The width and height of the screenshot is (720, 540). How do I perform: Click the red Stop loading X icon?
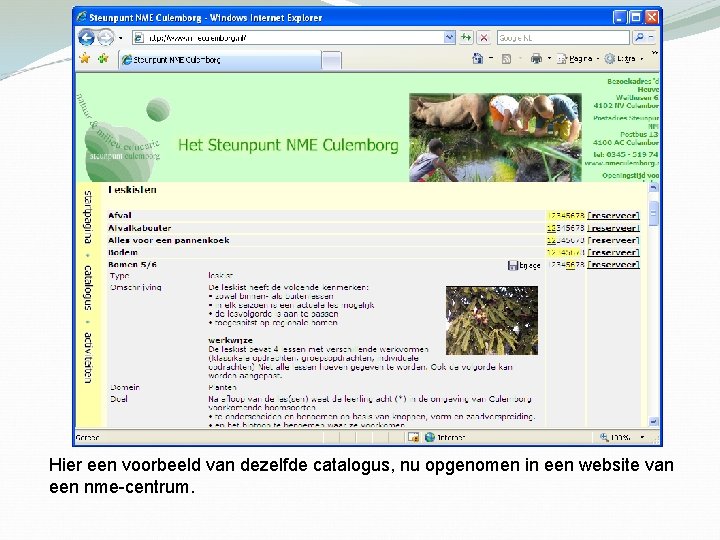484,38
